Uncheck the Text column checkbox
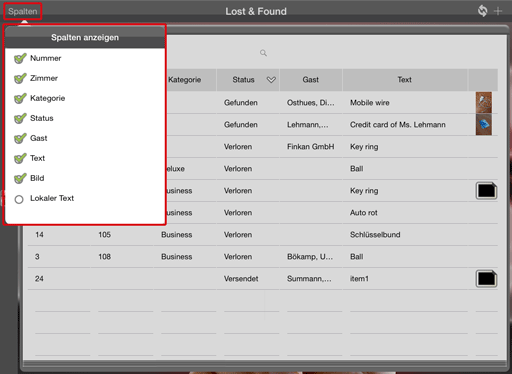The height and width of the screenshot is (374, 512). (x=20, y=158)
